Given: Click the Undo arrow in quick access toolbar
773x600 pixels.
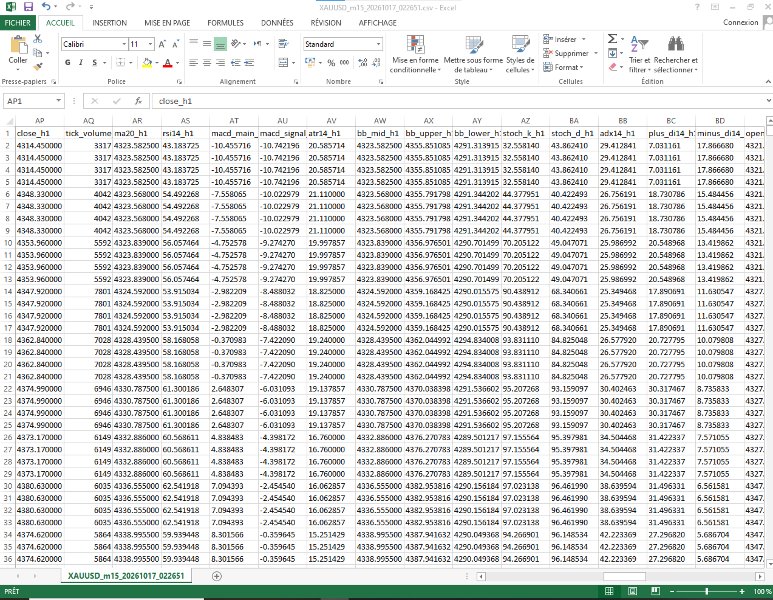Looking at the screenshot, I should tap(46, 7).
